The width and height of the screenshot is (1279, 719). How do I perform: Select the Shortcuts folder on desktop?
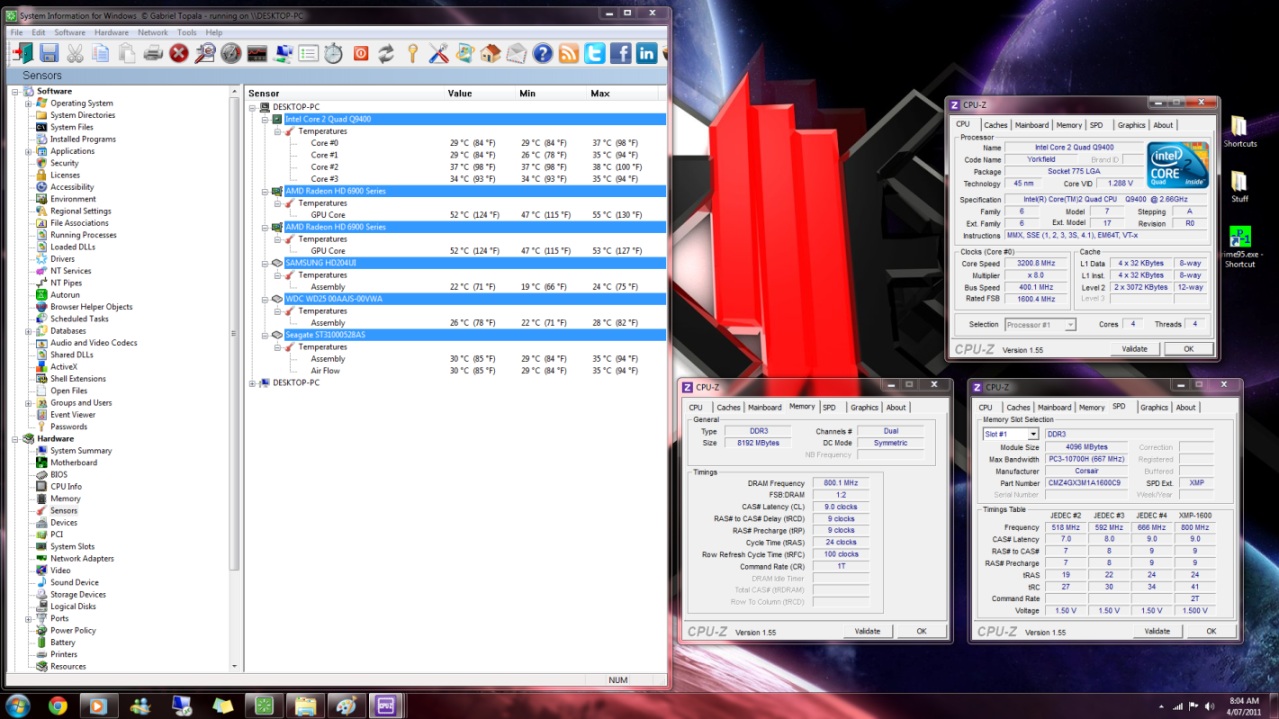[1239, 132]
